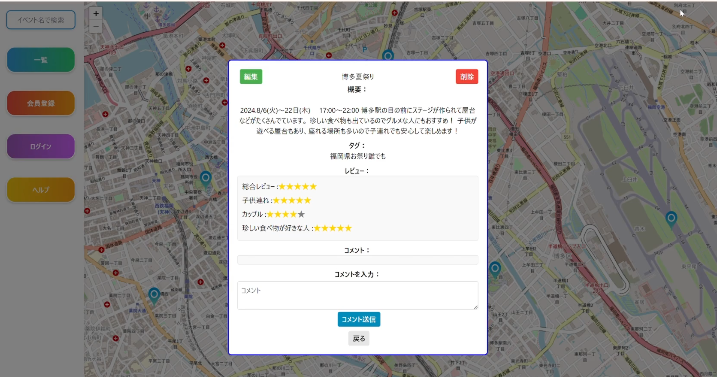Zoom in the map with plus
This screenshot has width=717, height=377.
click(x=96, y=14)
